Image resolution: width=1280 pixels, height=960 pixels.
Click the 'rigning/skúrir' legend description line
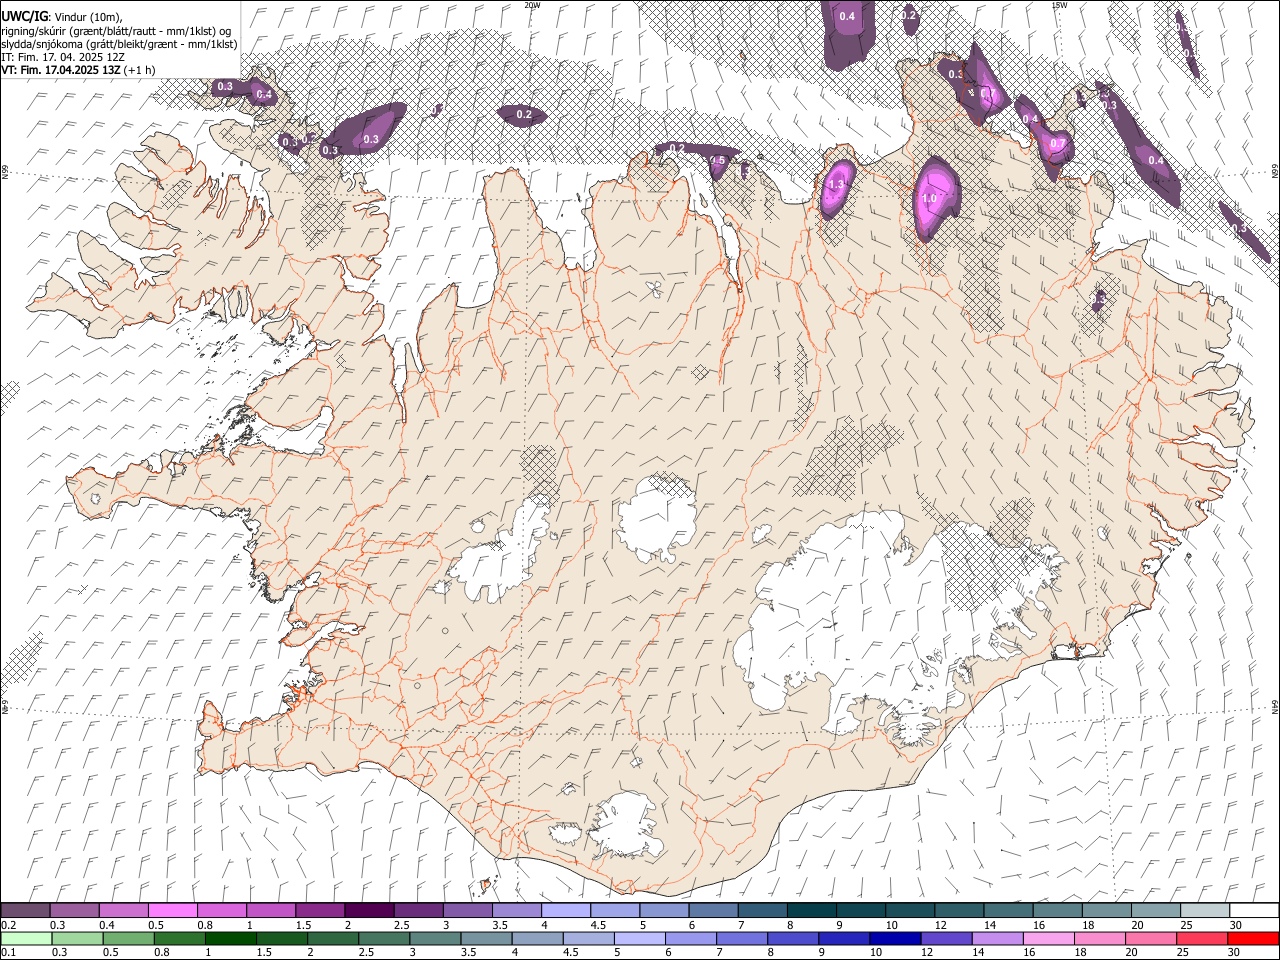(117, 31)
